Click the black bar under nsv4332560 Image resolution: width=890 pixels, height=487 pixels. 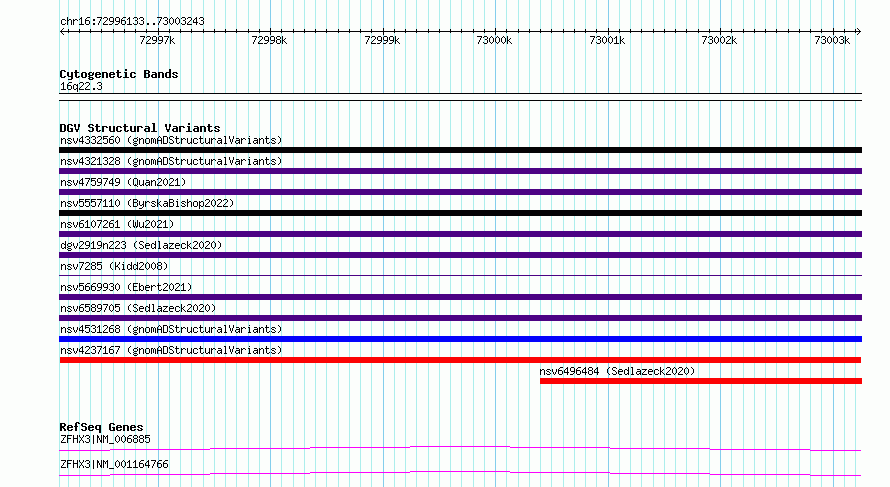click(460, 150)
